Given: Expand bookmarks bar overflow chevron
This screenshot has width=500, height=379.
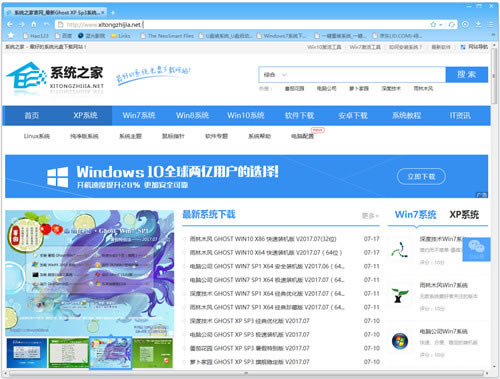Looking at the screenshot, I should pos(493,35).
